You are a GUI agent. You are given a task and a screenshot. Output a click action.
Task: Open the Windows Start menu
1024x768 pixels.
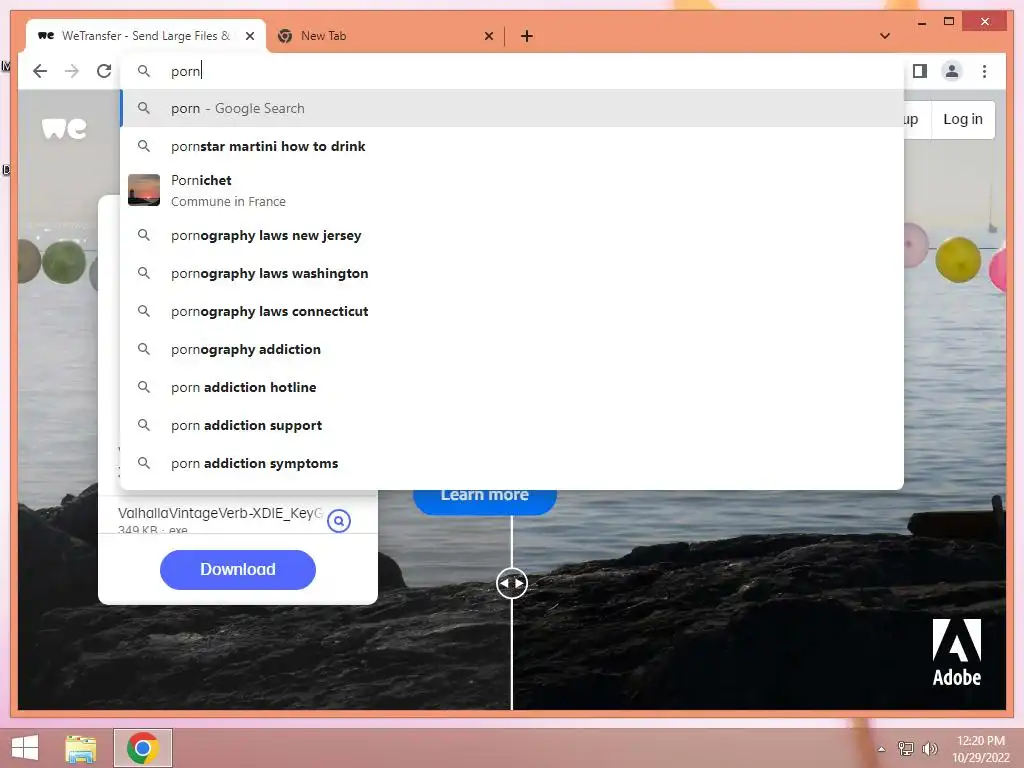coord(25,748)
